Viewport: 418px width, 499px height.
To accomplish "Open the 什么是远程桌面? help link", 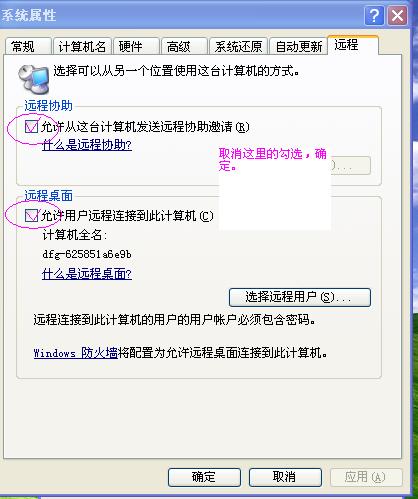I will pos(87,274).
